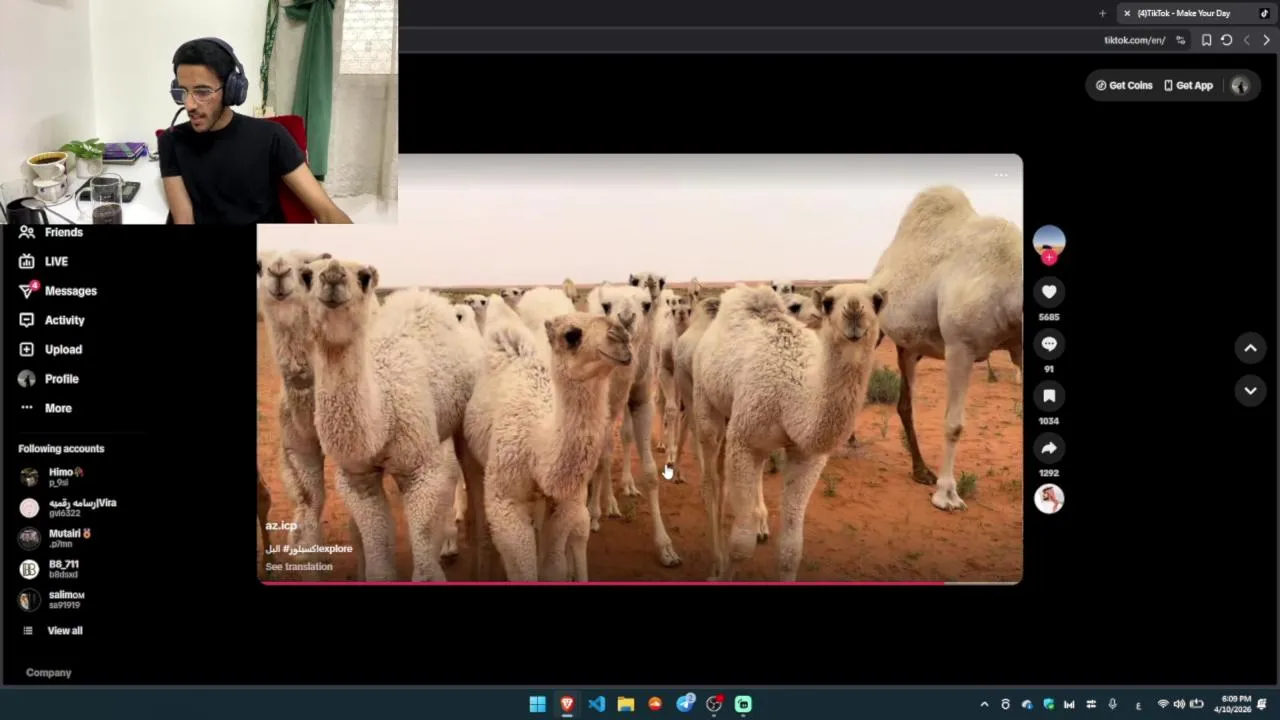Open the profile avatar menu at top right

click(1240, 86)
